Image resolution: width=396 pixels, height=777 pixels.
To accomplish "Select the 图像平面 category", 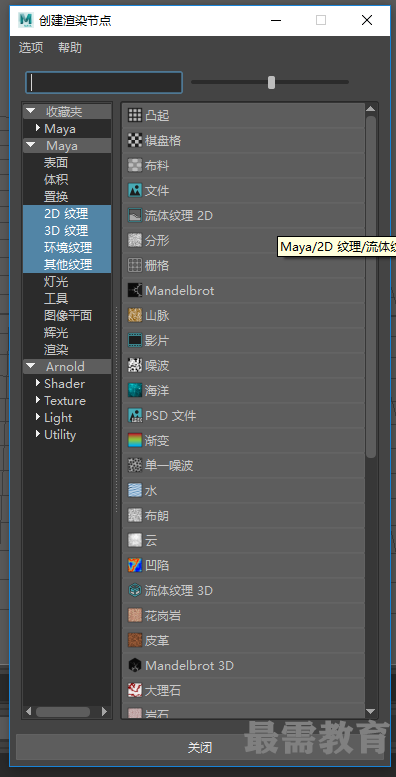I will coord(67,315).
